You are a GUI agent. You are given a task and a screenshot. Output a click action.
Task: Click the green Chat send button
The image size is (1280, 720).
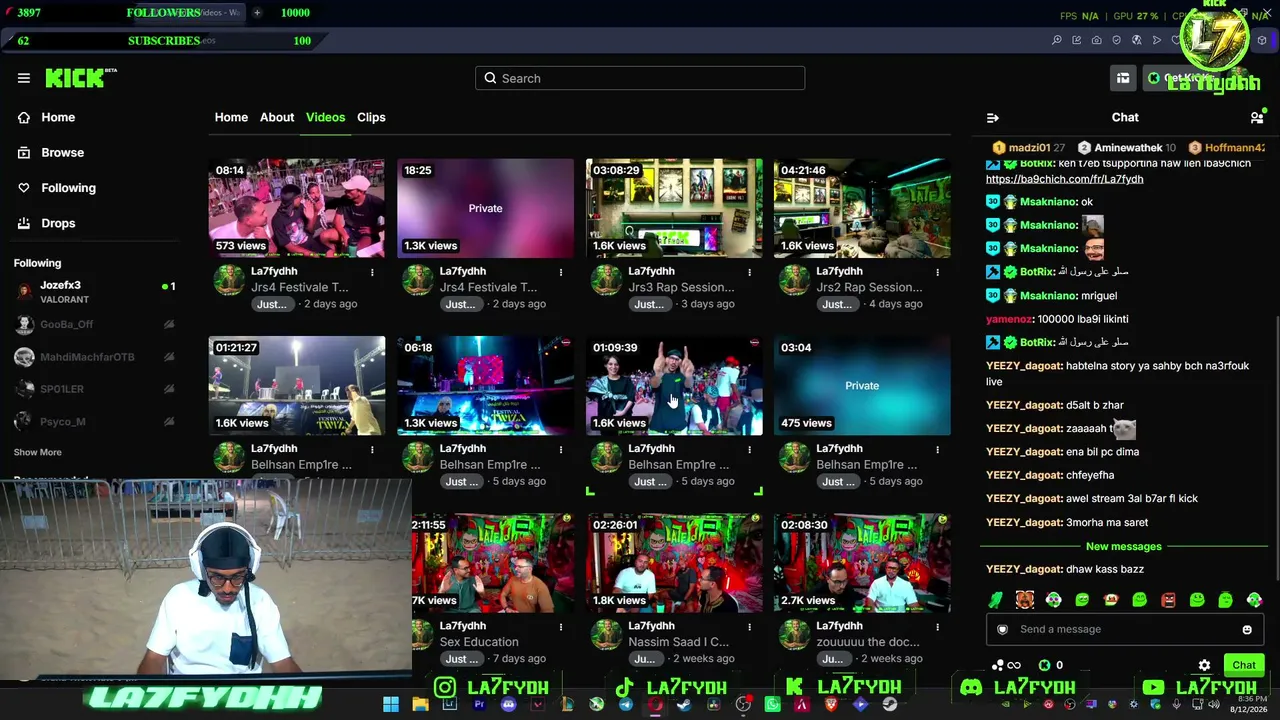coord(1244,665)
